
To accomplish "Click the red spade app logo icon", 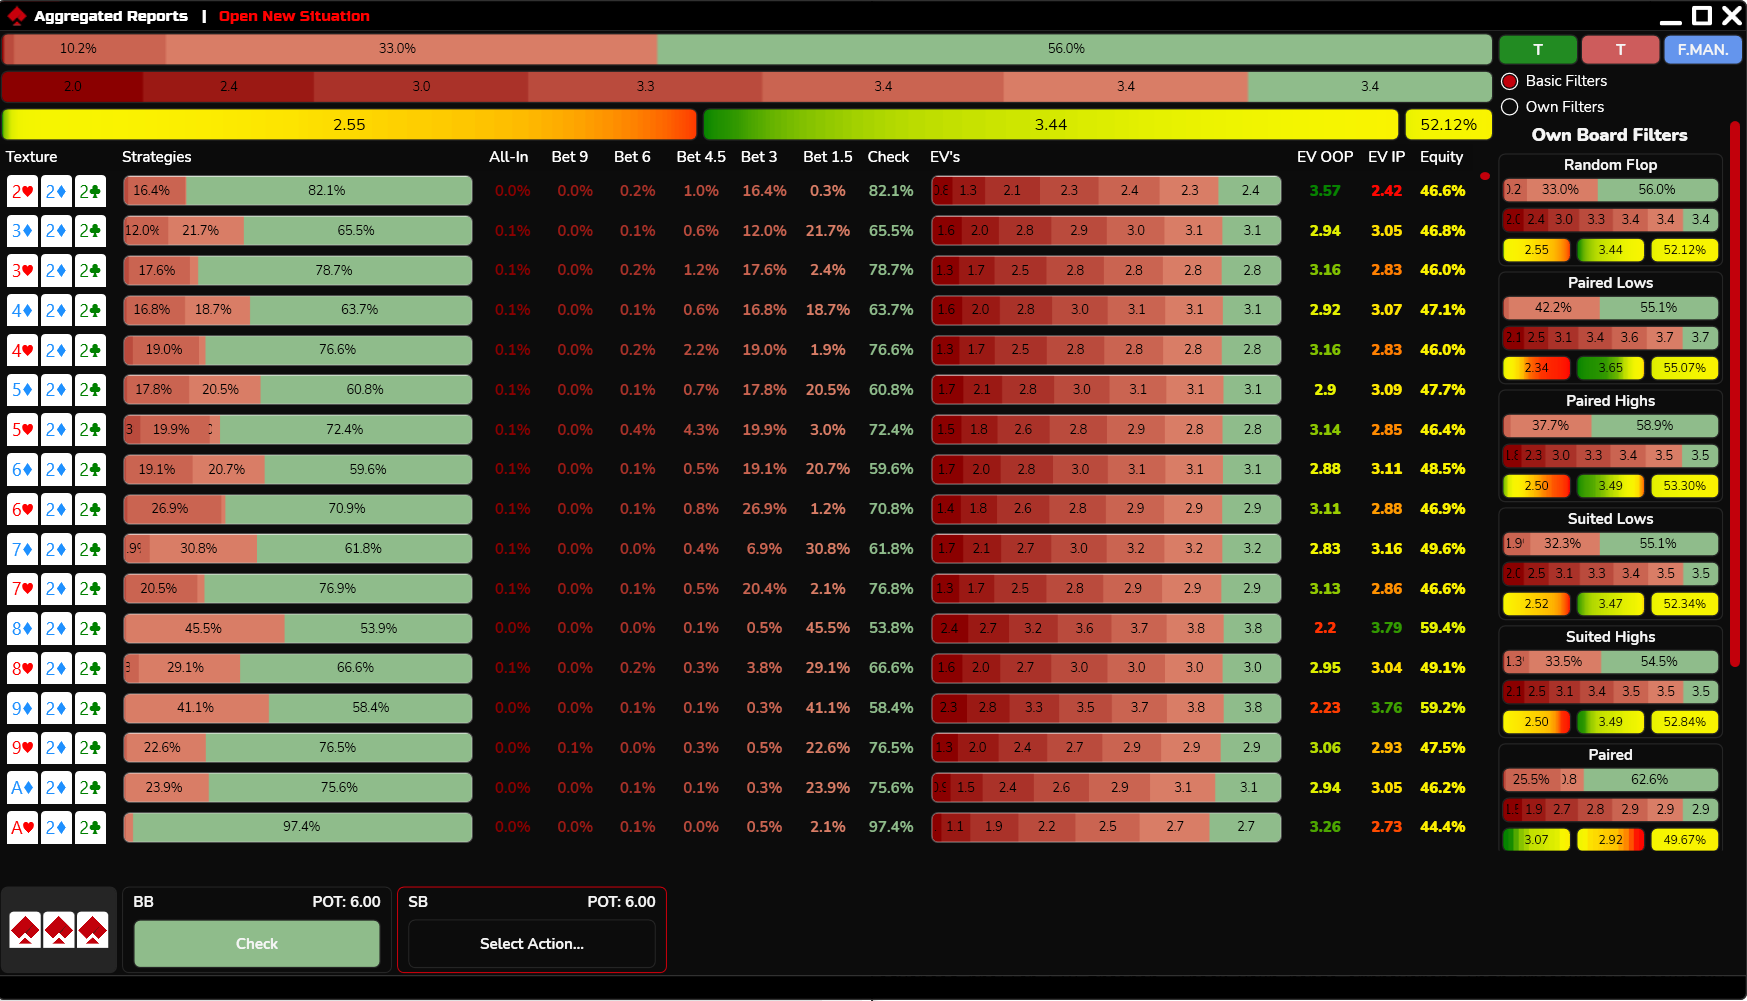I will pyautogui.click(x=16, y=16).
